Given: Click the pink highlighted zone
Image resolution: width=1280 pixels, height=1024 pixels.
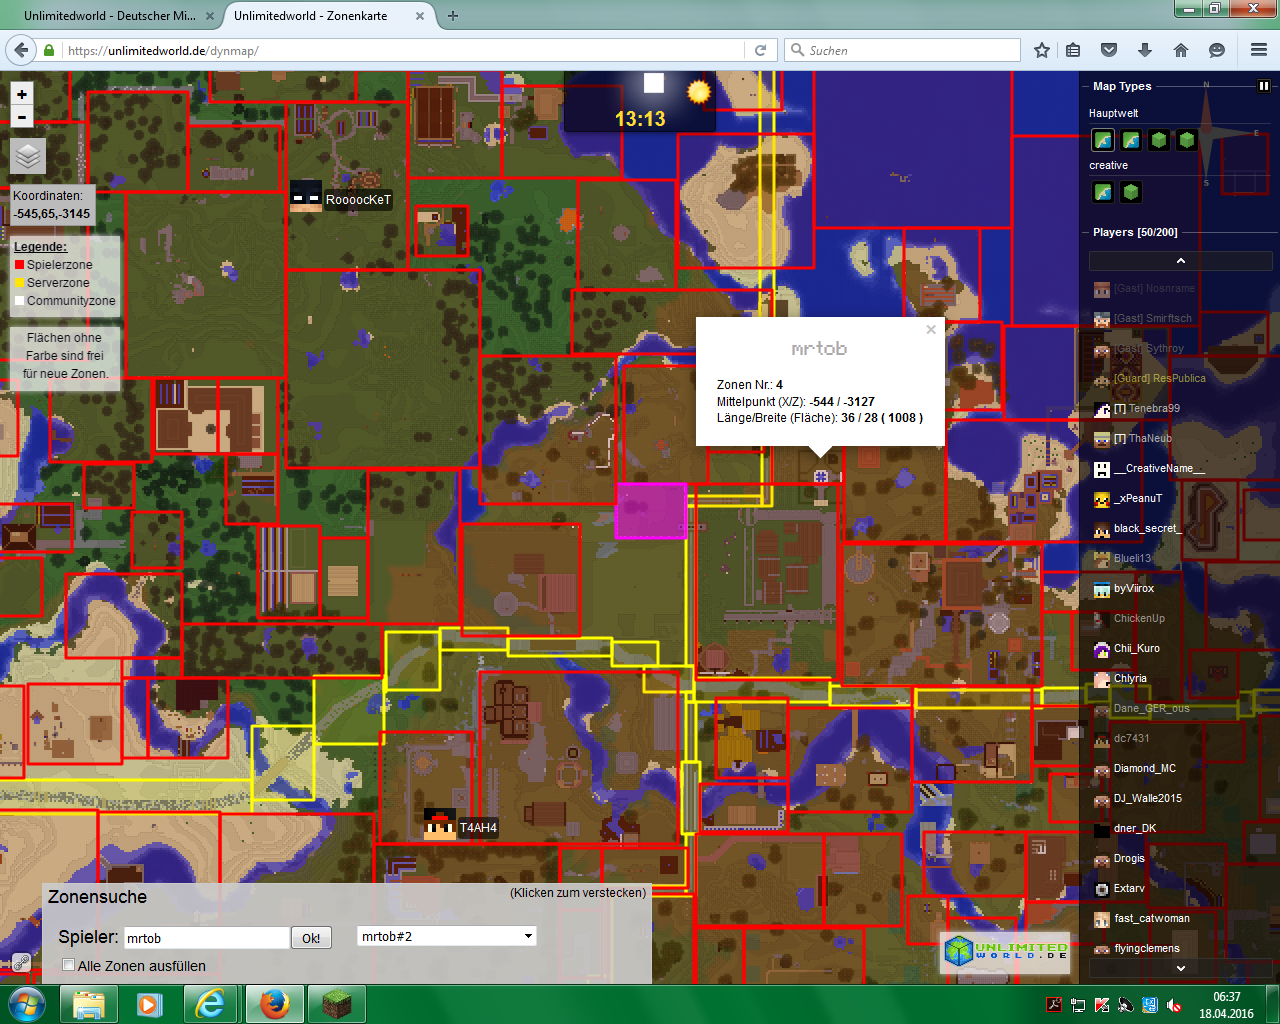Looking at the screenshot, I should pyautogui.click(x=651, y=511).
